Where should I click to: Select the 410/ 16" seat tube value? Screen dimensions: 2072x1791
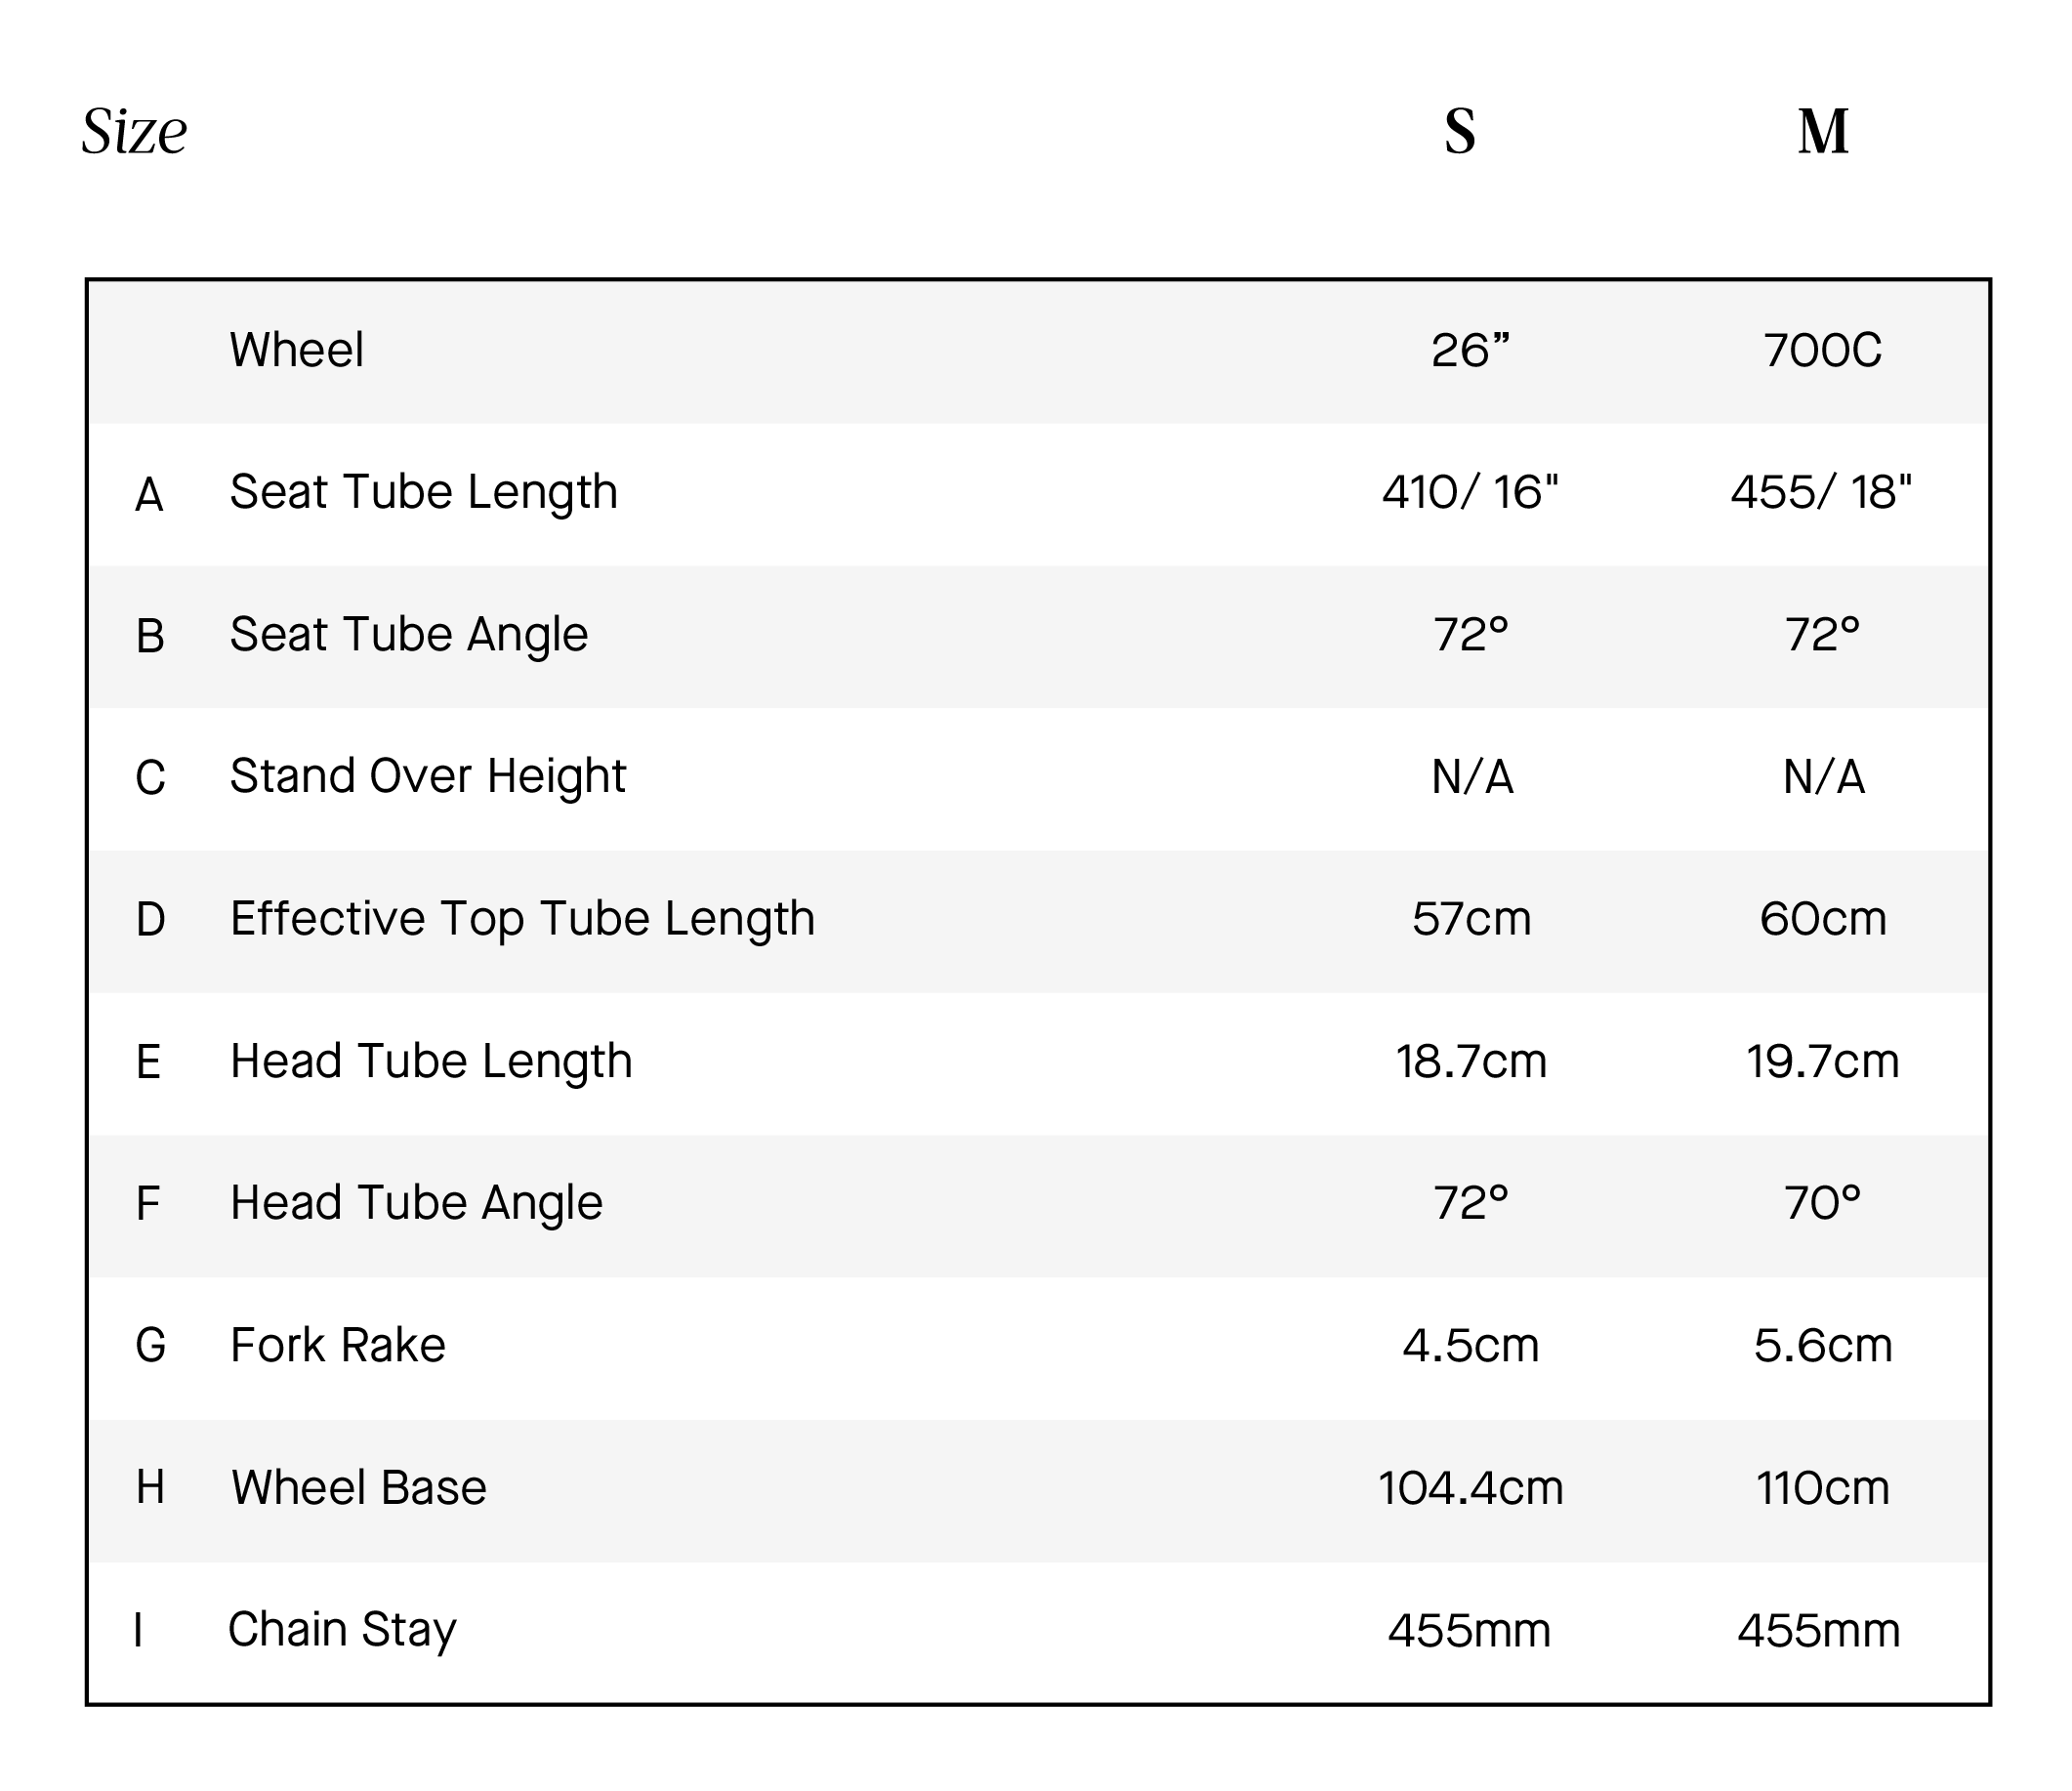click(x=1470, y=493)
